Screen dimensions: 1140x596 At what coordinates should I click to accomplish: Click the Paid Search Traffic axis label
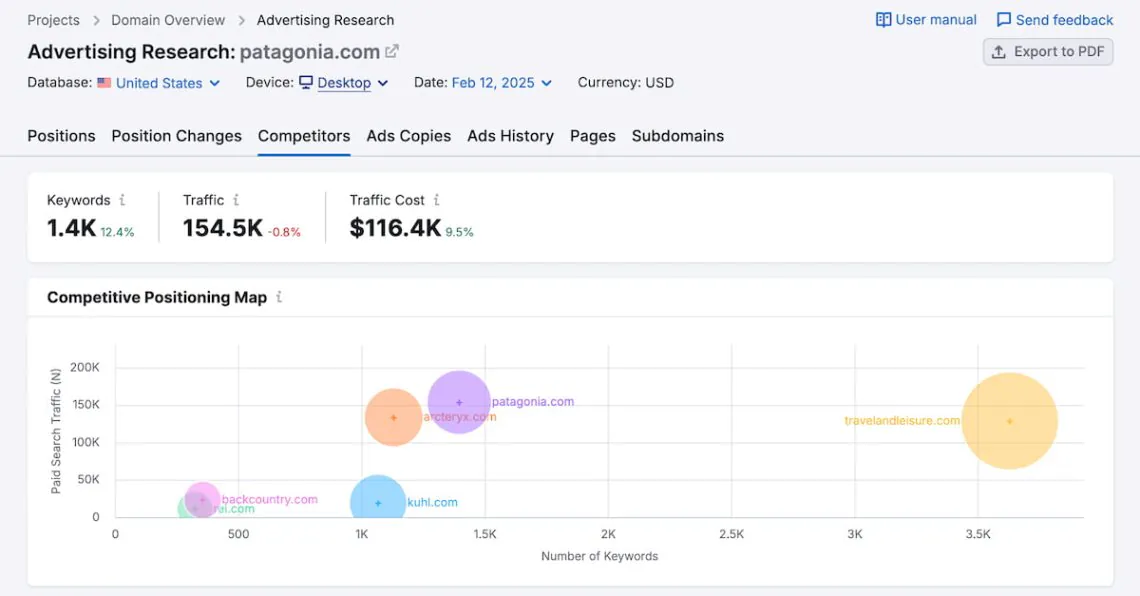(x=55, y=431)
